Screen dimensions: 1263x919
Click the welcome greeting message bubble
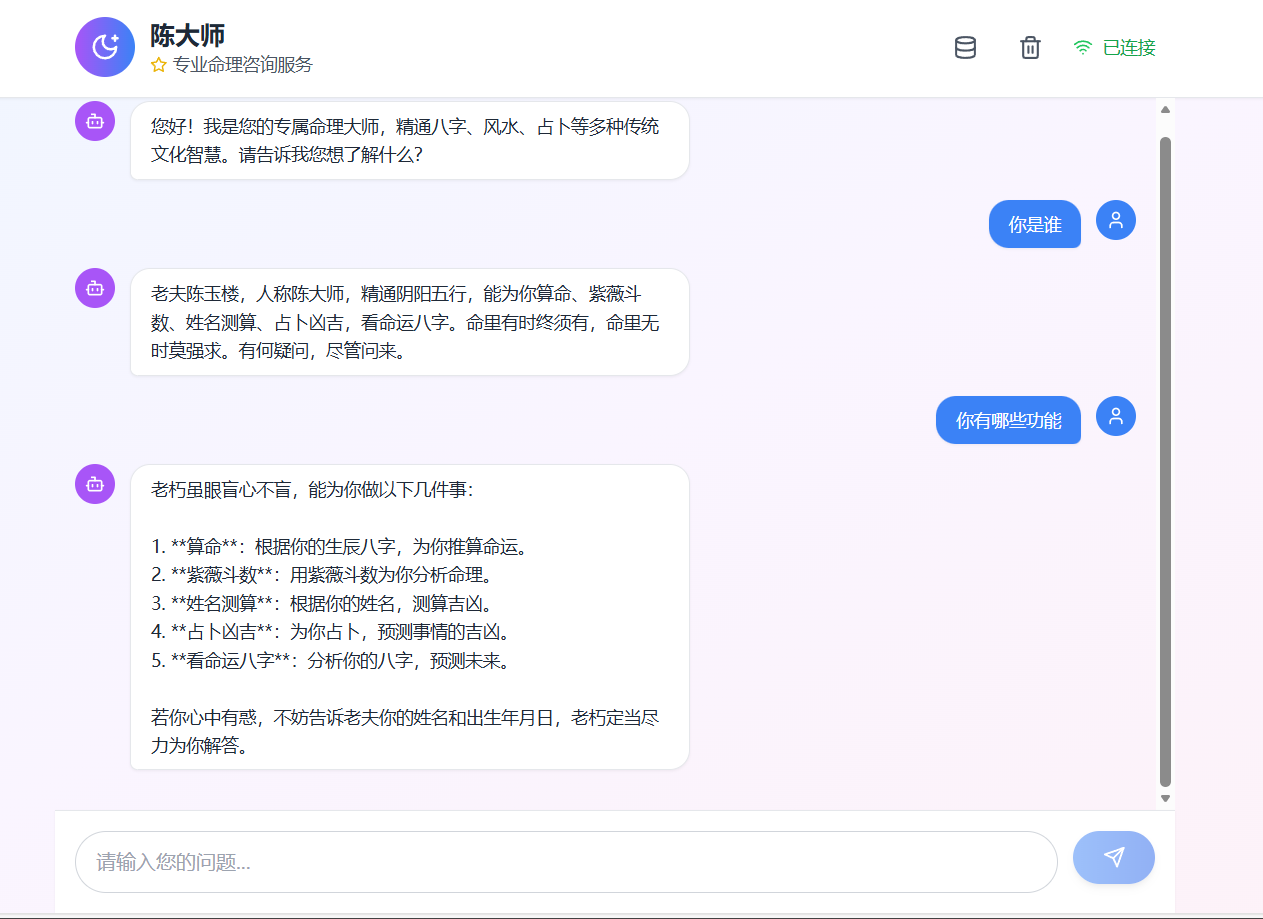[408, 140]
